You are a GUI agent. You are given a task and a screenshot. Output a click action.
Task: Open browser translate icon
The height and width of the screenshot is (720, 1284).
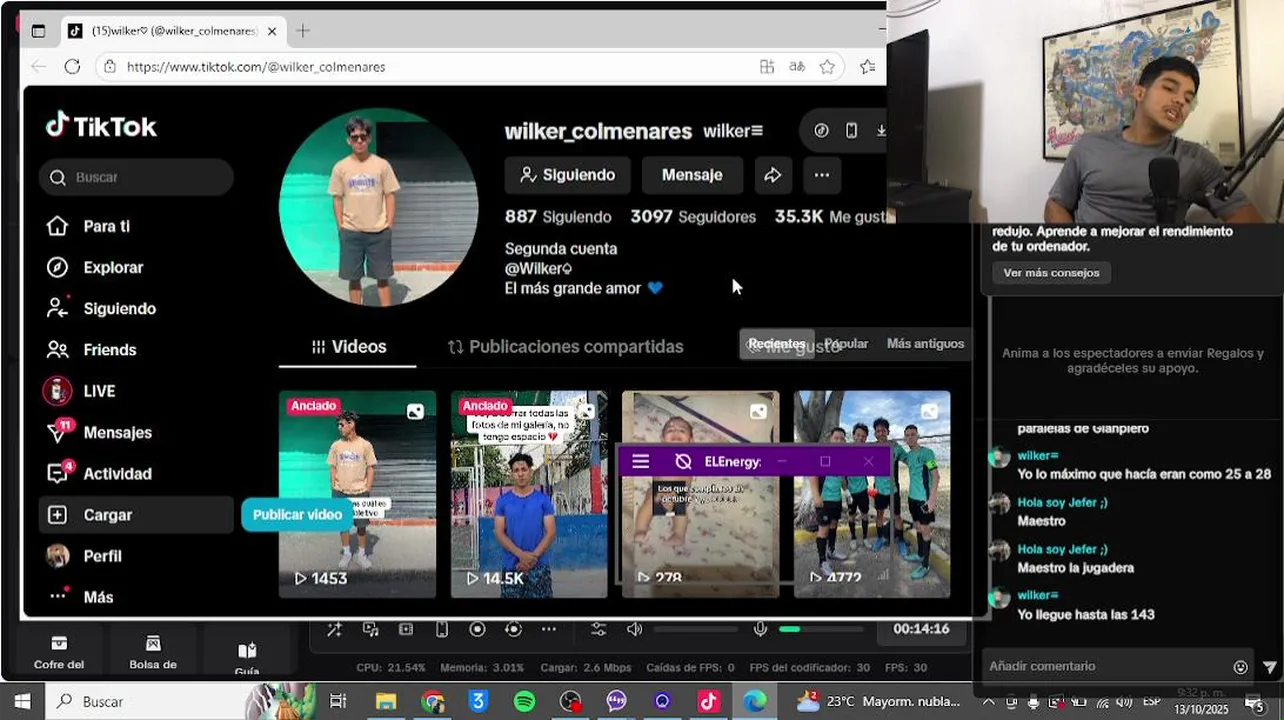[797, 66]
